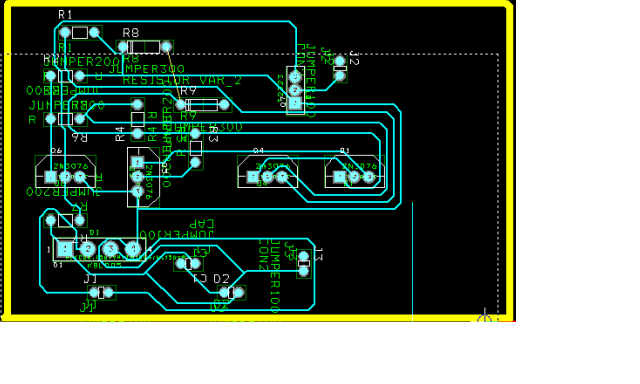
Task: Select the green CON2 text near J3
Action: tap(263, 255)
